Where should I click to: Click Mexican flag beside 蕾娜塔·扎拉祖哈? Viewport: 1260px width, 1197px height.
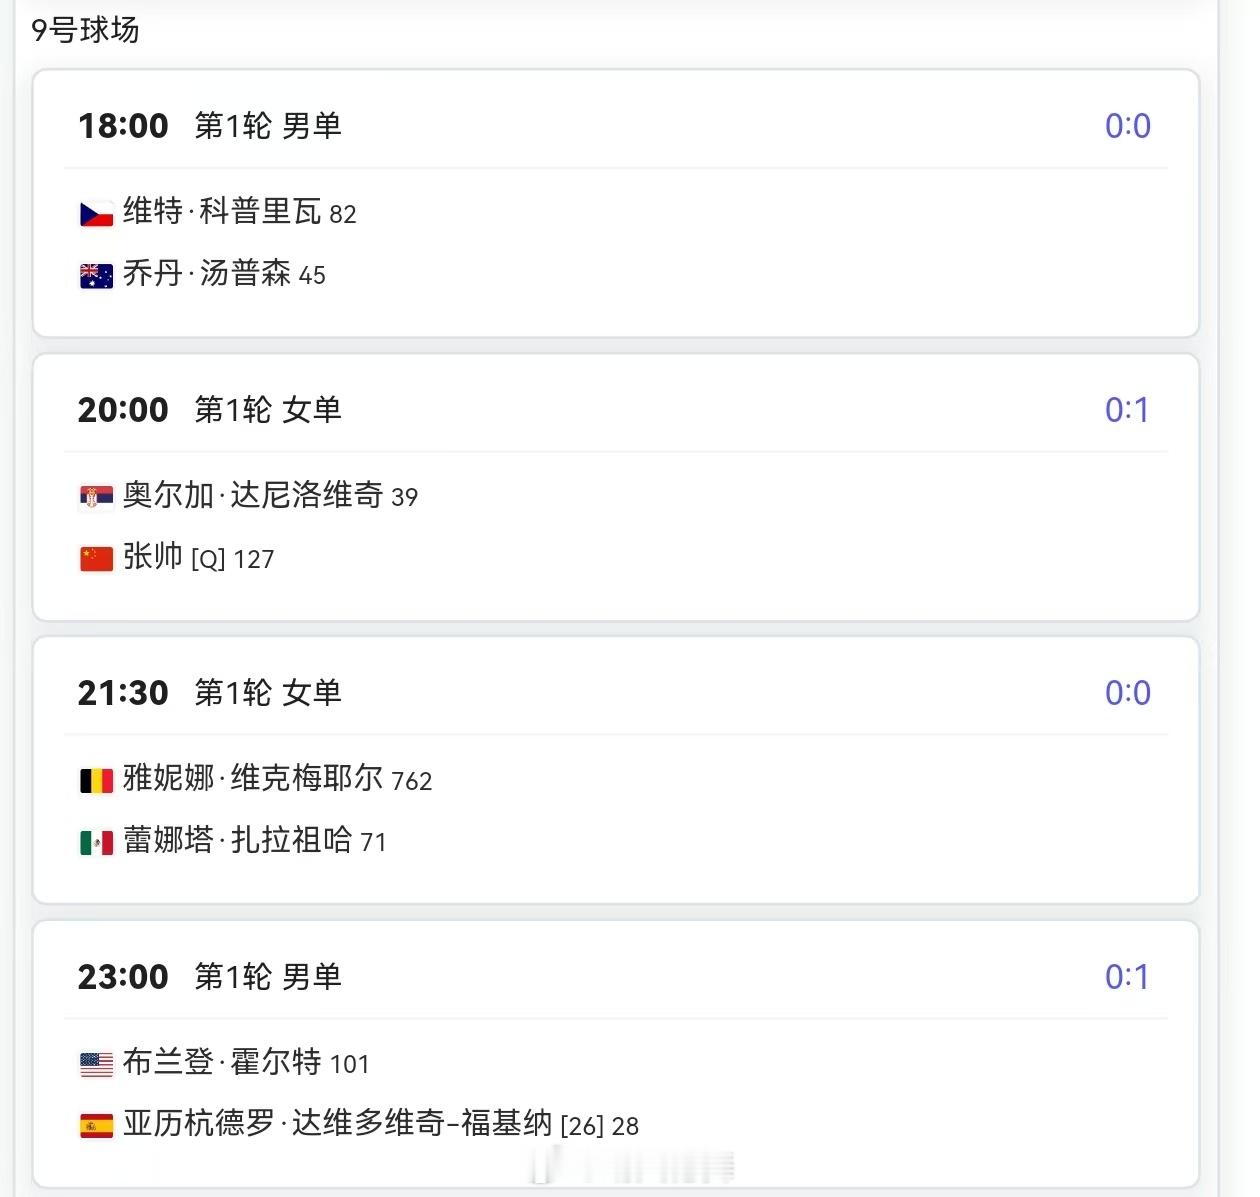click(97, 843)
